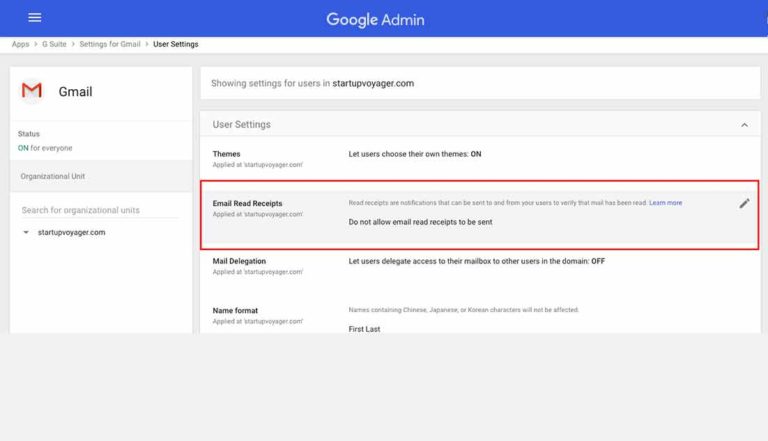
Task: Click 'Do not allow email read receipts' text
Action: (x=420, y=222)
